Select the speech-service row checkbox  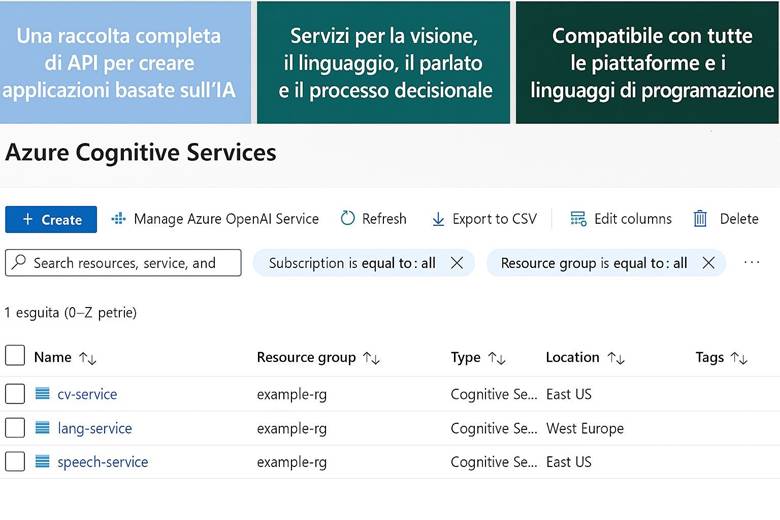click(x=15, y=462)
